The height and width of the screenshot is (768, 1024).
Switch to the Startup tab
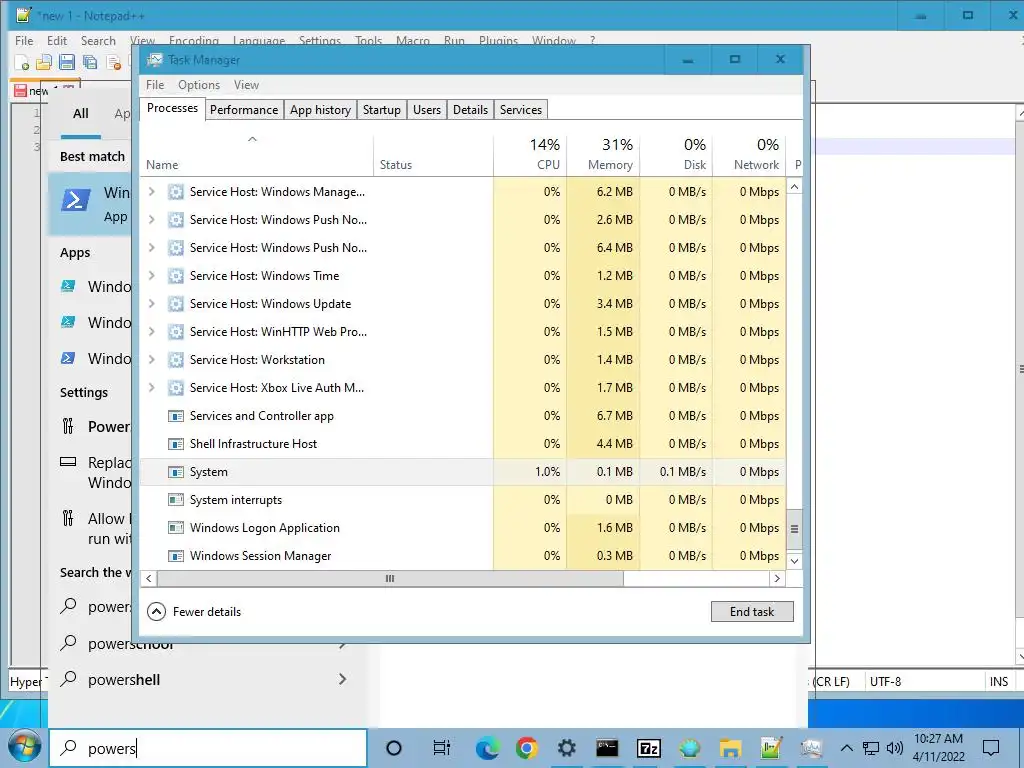coord(381,110)
